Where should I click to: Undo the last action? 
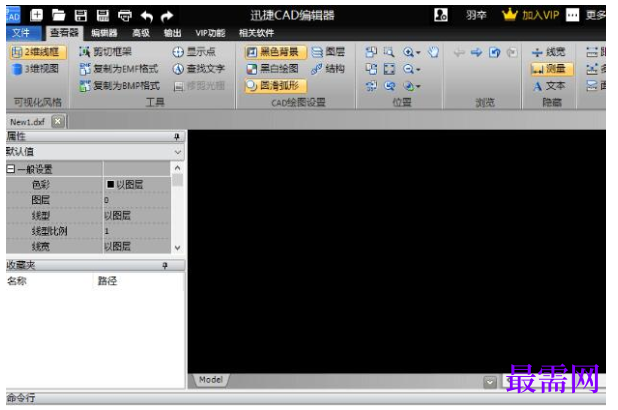coord(147,16)
